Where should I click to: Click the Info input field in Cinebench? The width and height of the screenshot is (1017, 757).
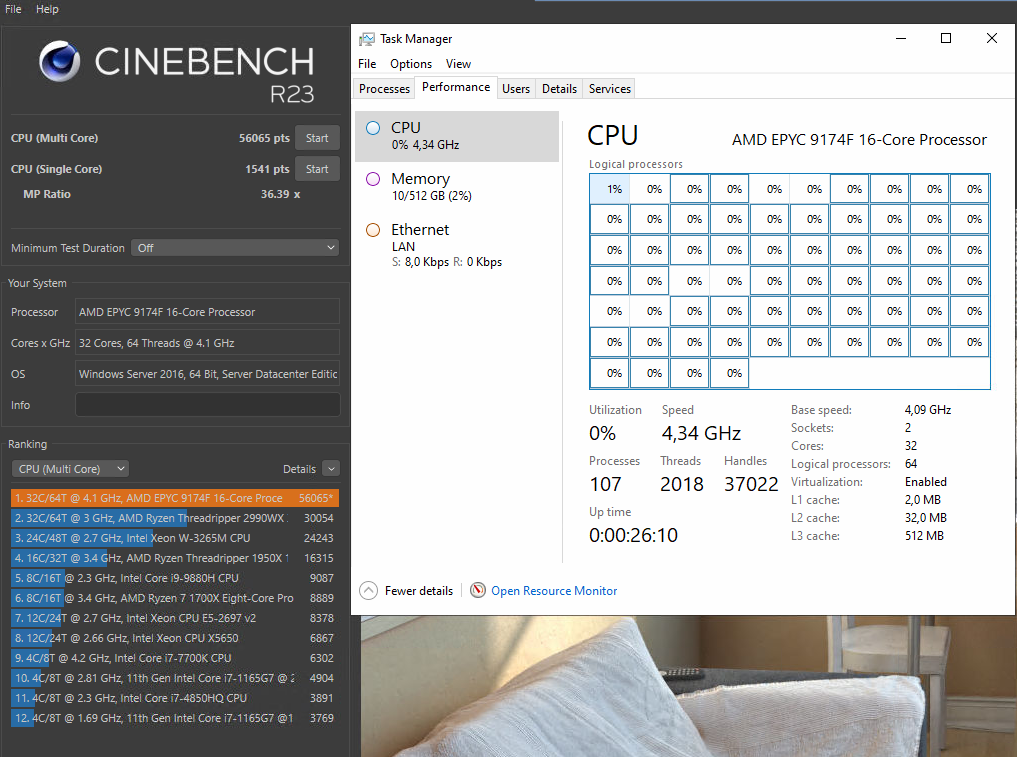pyautogui.click(x=207, y=405)
